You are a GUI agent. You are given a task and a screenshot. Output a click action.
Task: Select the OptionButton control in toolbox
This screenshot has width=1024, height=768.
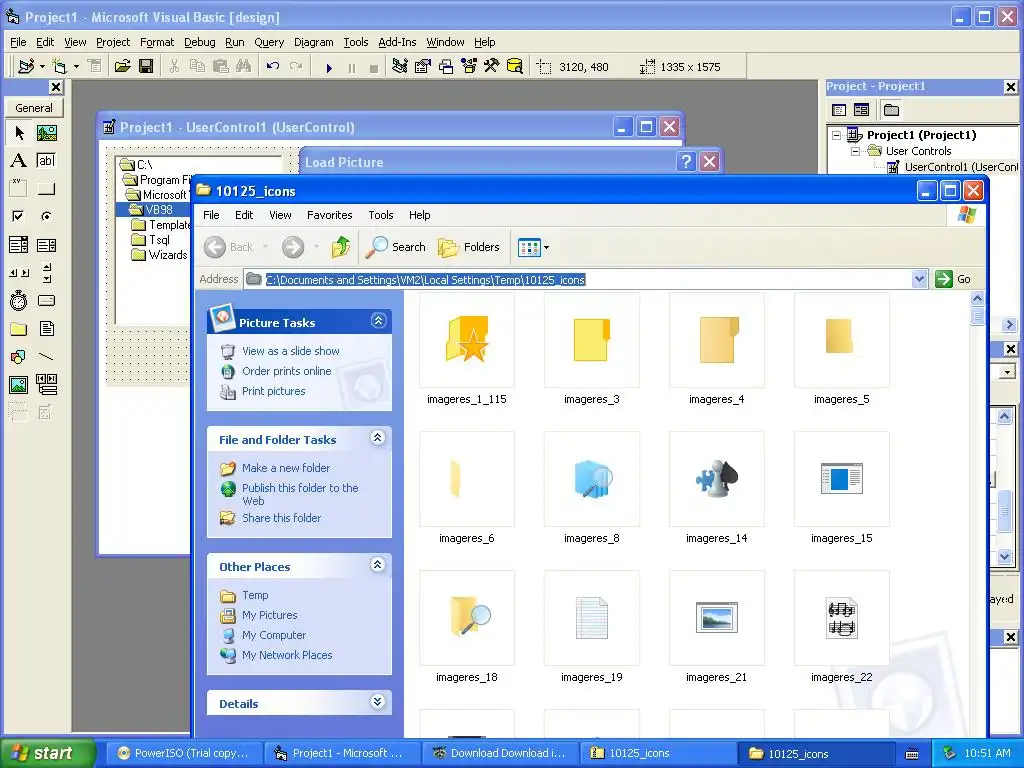[x=46, y=216]
